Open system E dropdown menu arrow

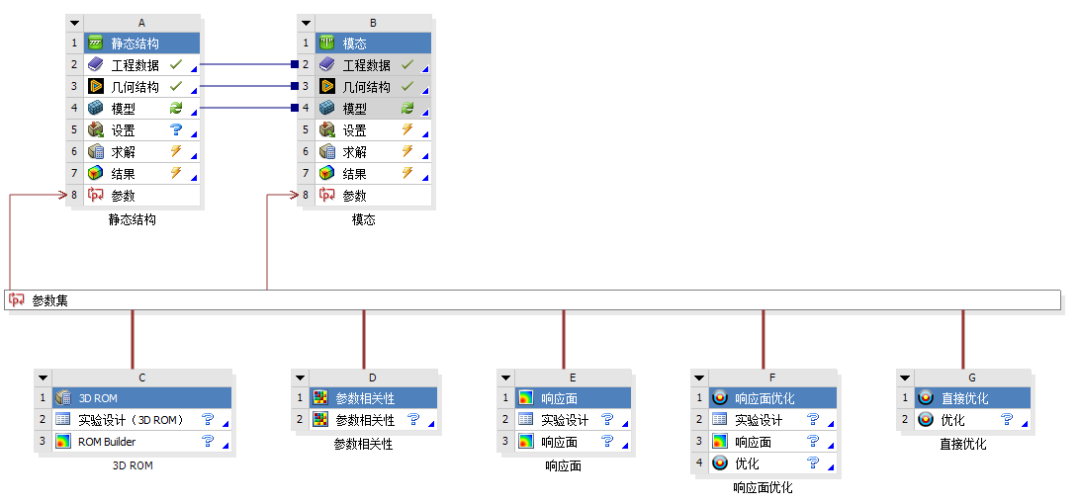pos(506,377)
